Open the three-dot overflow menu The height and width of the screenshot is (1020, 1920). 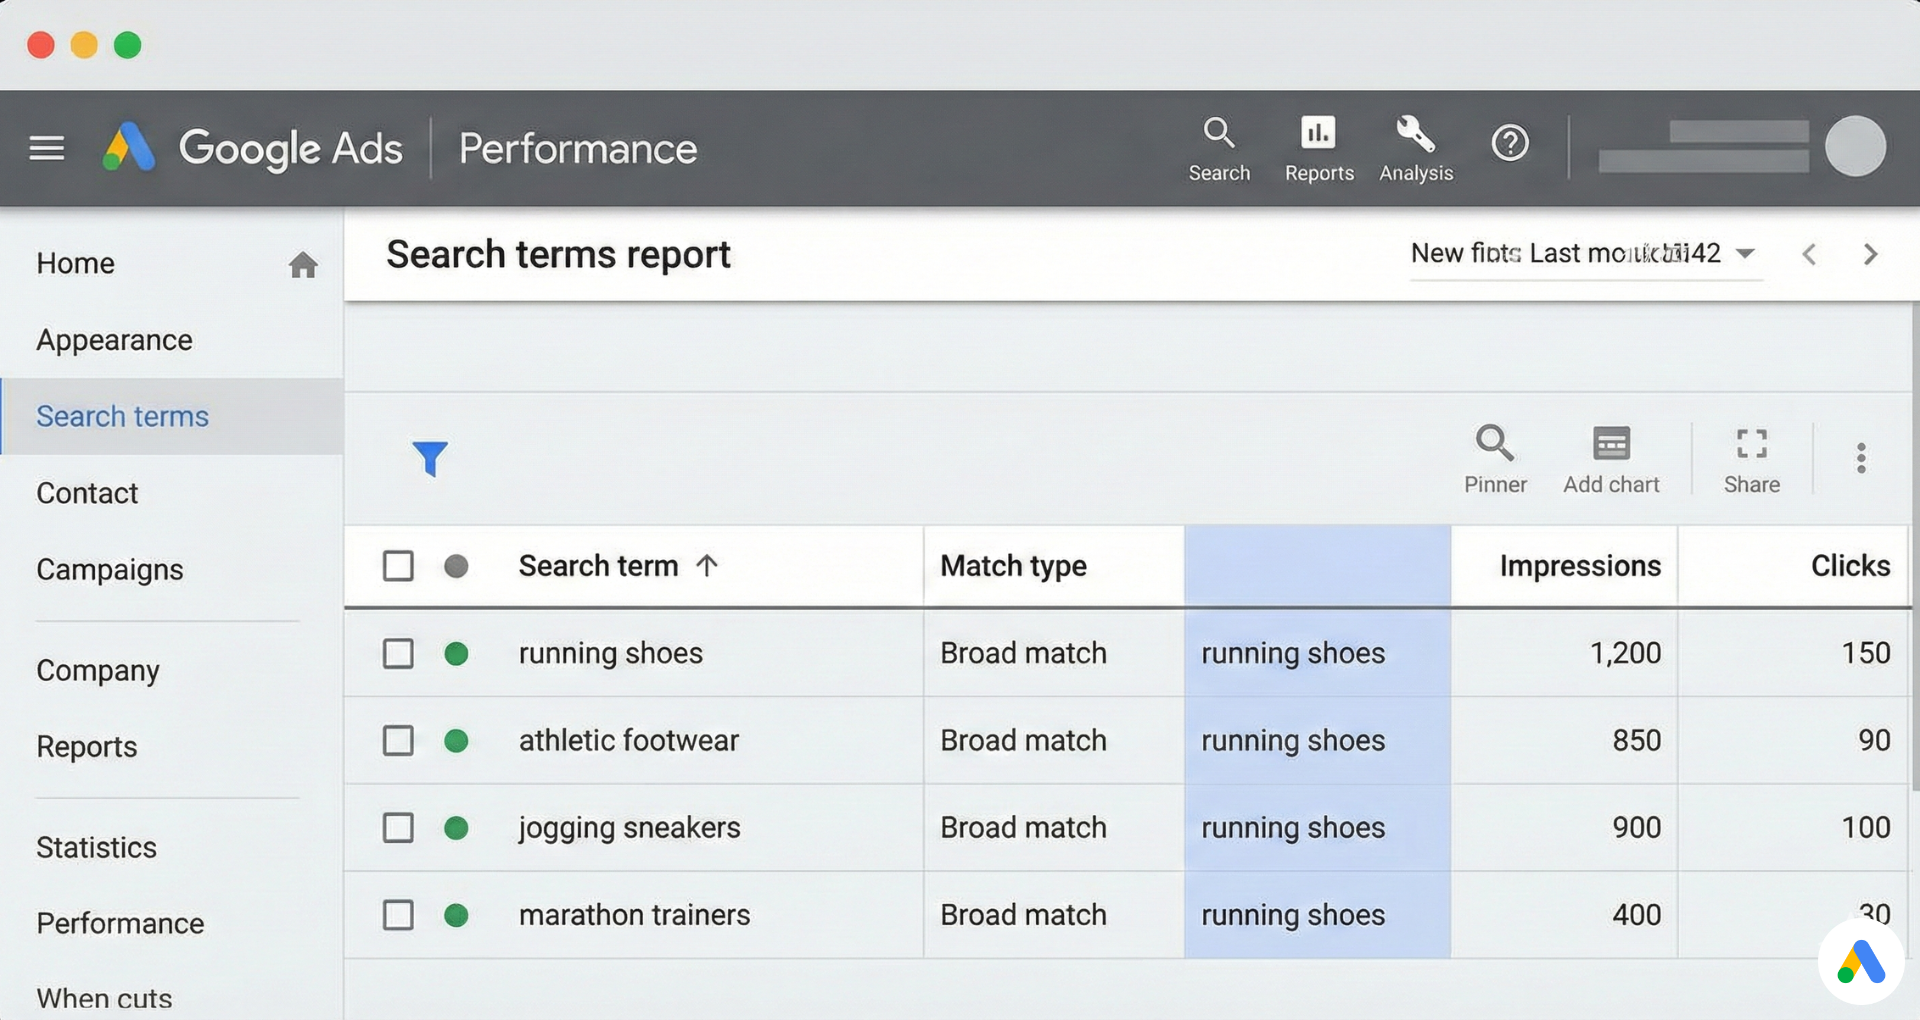[x=1861, y=458]
